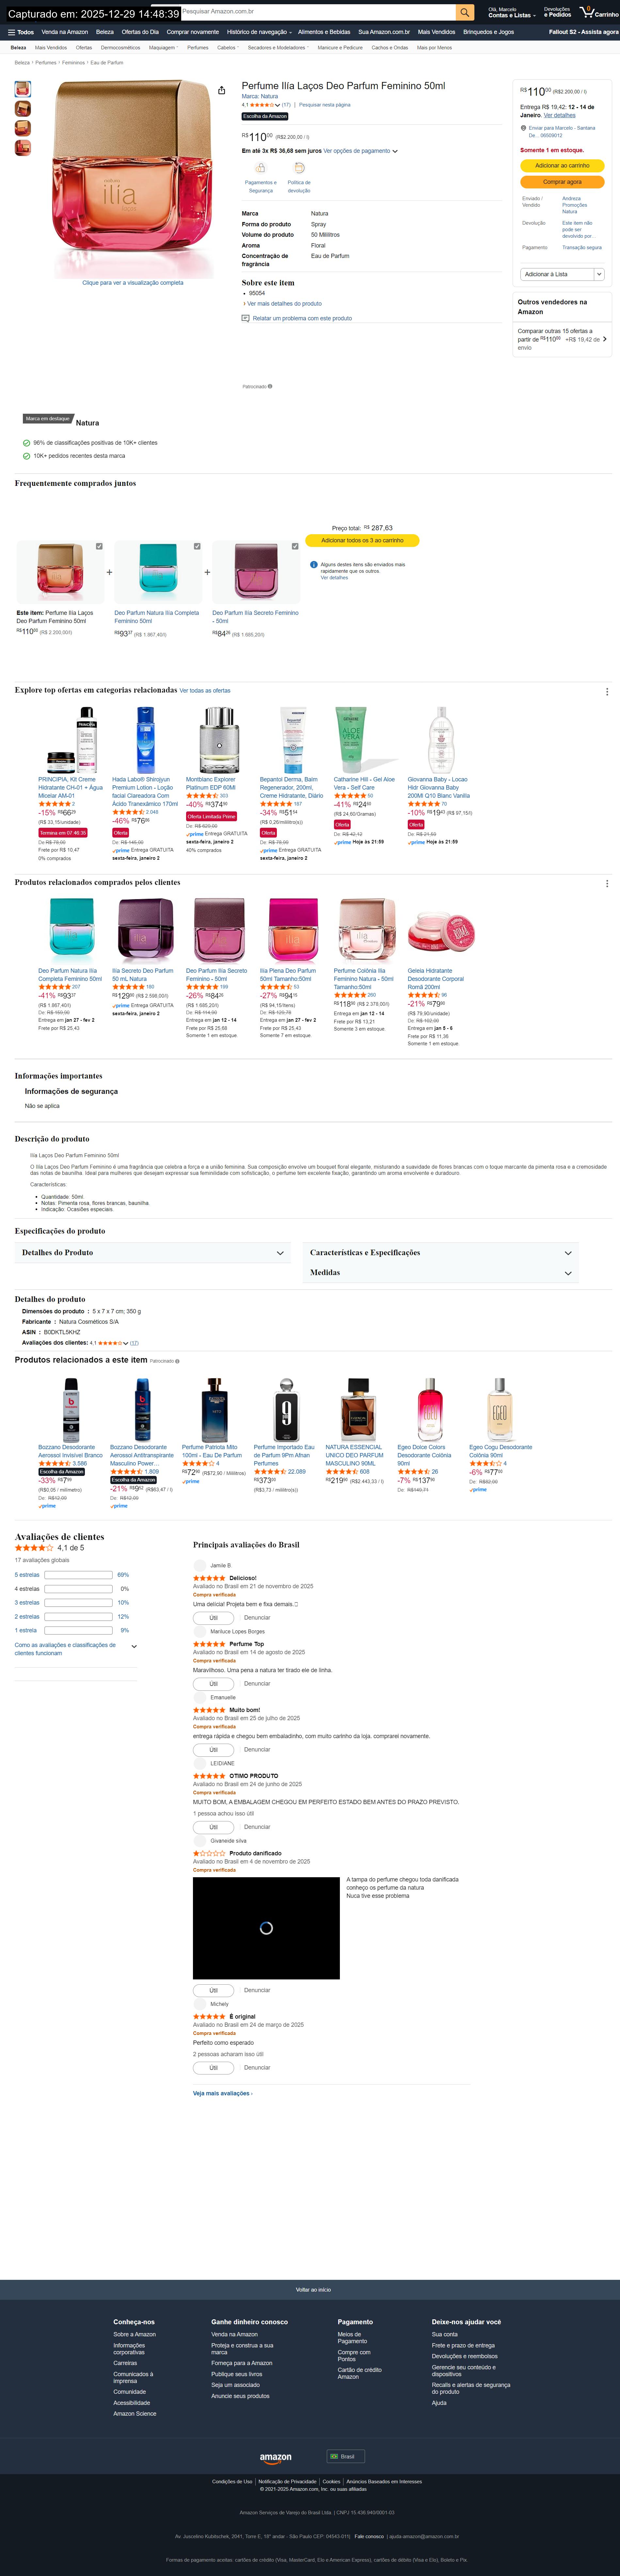
Task: Select the second product thumbnail image
Action: [x=22, y=109]
